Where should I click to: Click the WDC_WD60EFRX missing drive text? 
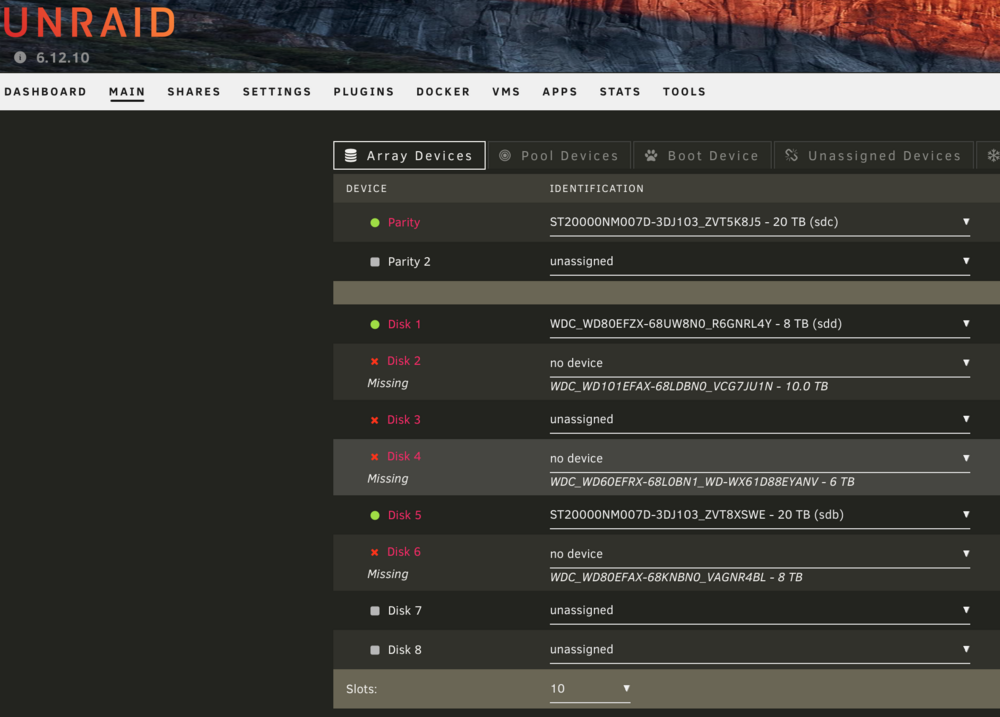(x=702, y=482)
